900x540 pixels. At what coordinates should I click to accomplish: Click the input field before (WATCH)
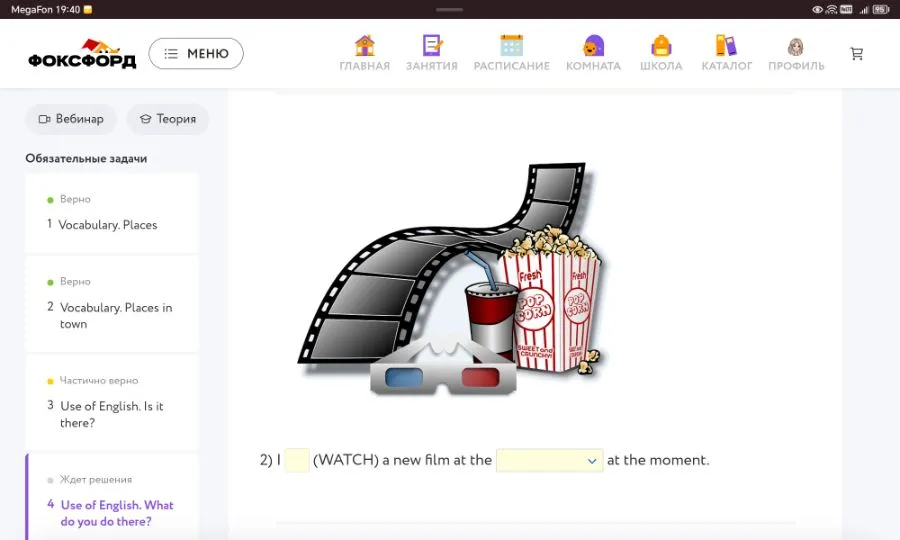[x=297, y=460]
